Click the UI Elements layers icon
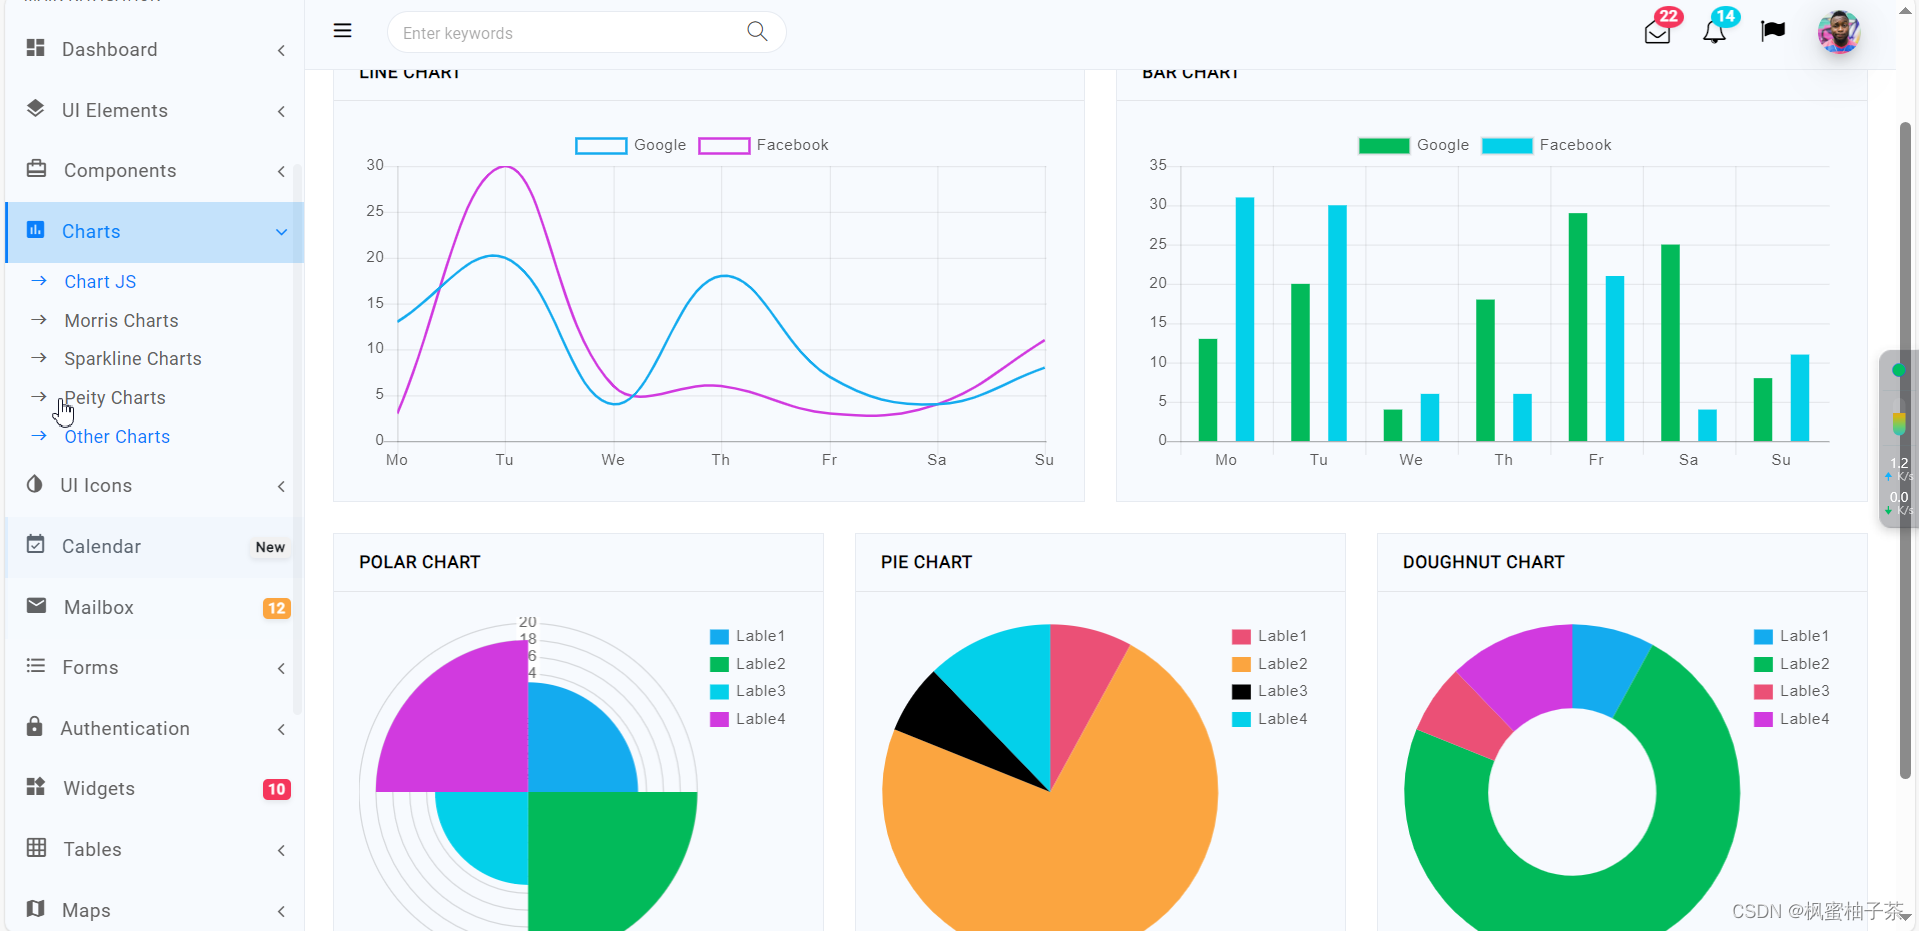Viewport: 1919px width, 931px height. (36, 109)
